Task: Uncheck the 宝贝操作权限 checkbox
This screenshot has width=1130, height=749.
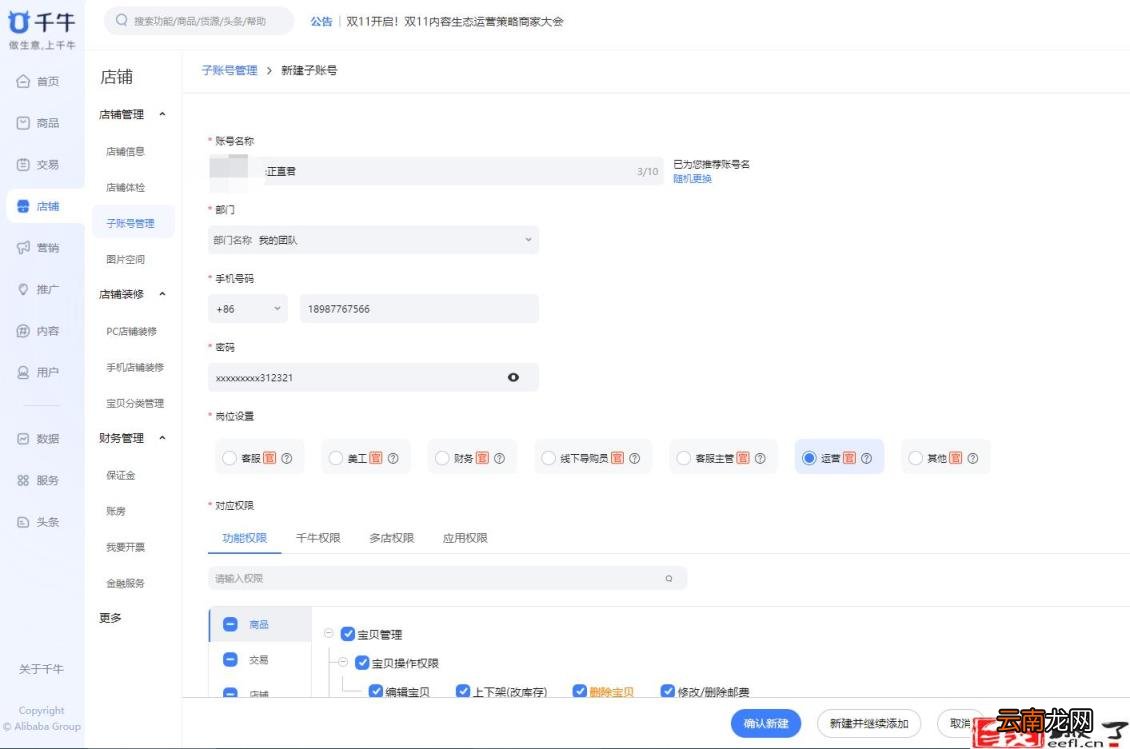Action: tap(362, 662)
